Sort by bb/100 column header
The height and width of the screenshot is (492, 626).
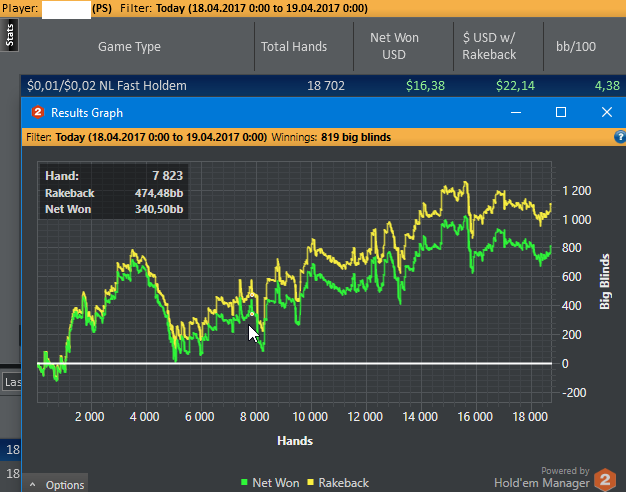[x=576, y=46]
